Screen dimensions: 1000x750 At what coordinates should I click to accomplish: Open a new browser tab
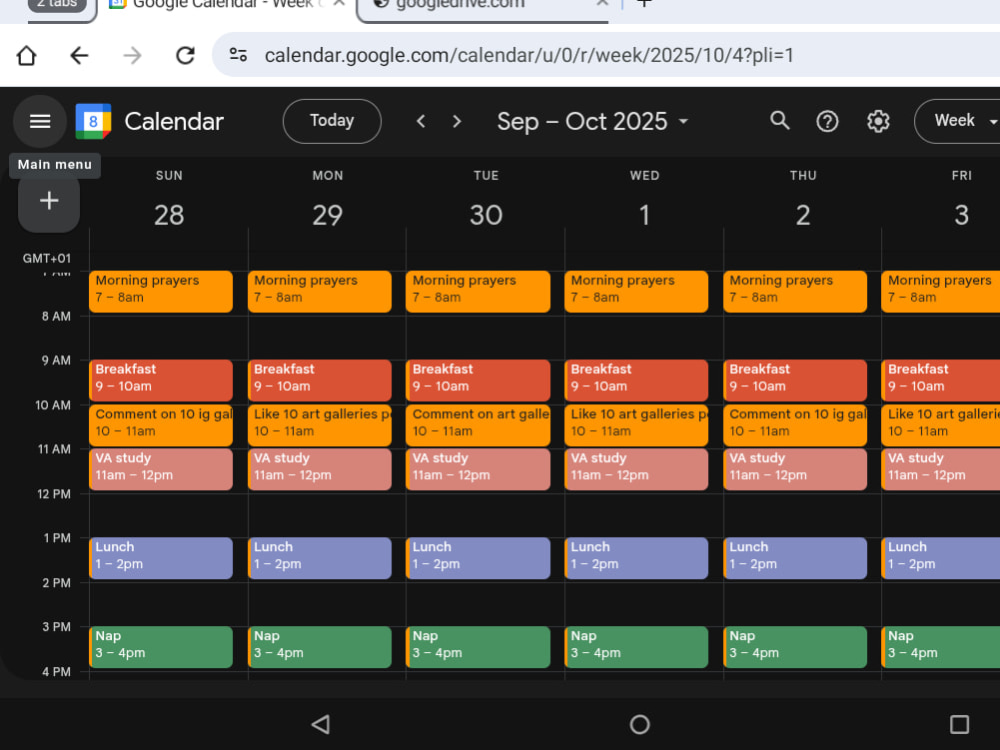(644, 4)
